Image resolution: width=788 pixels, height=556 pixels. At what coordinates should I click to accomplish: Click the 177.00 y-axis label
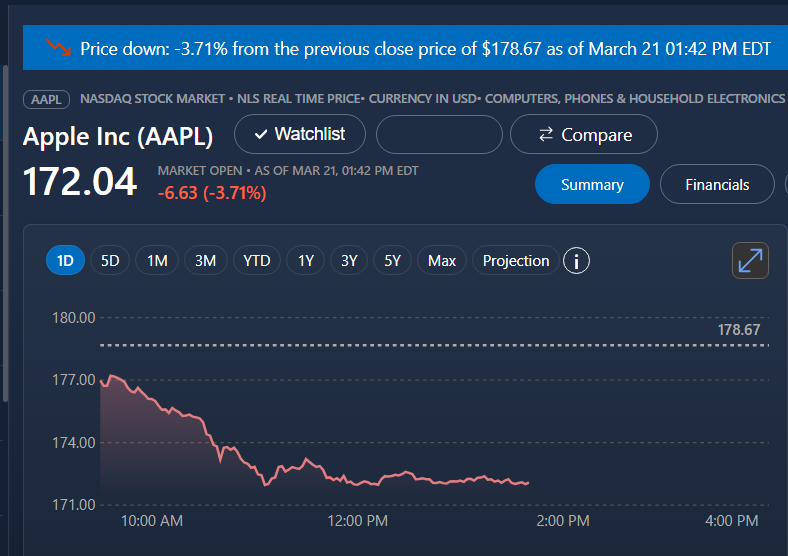coord(73,380)
